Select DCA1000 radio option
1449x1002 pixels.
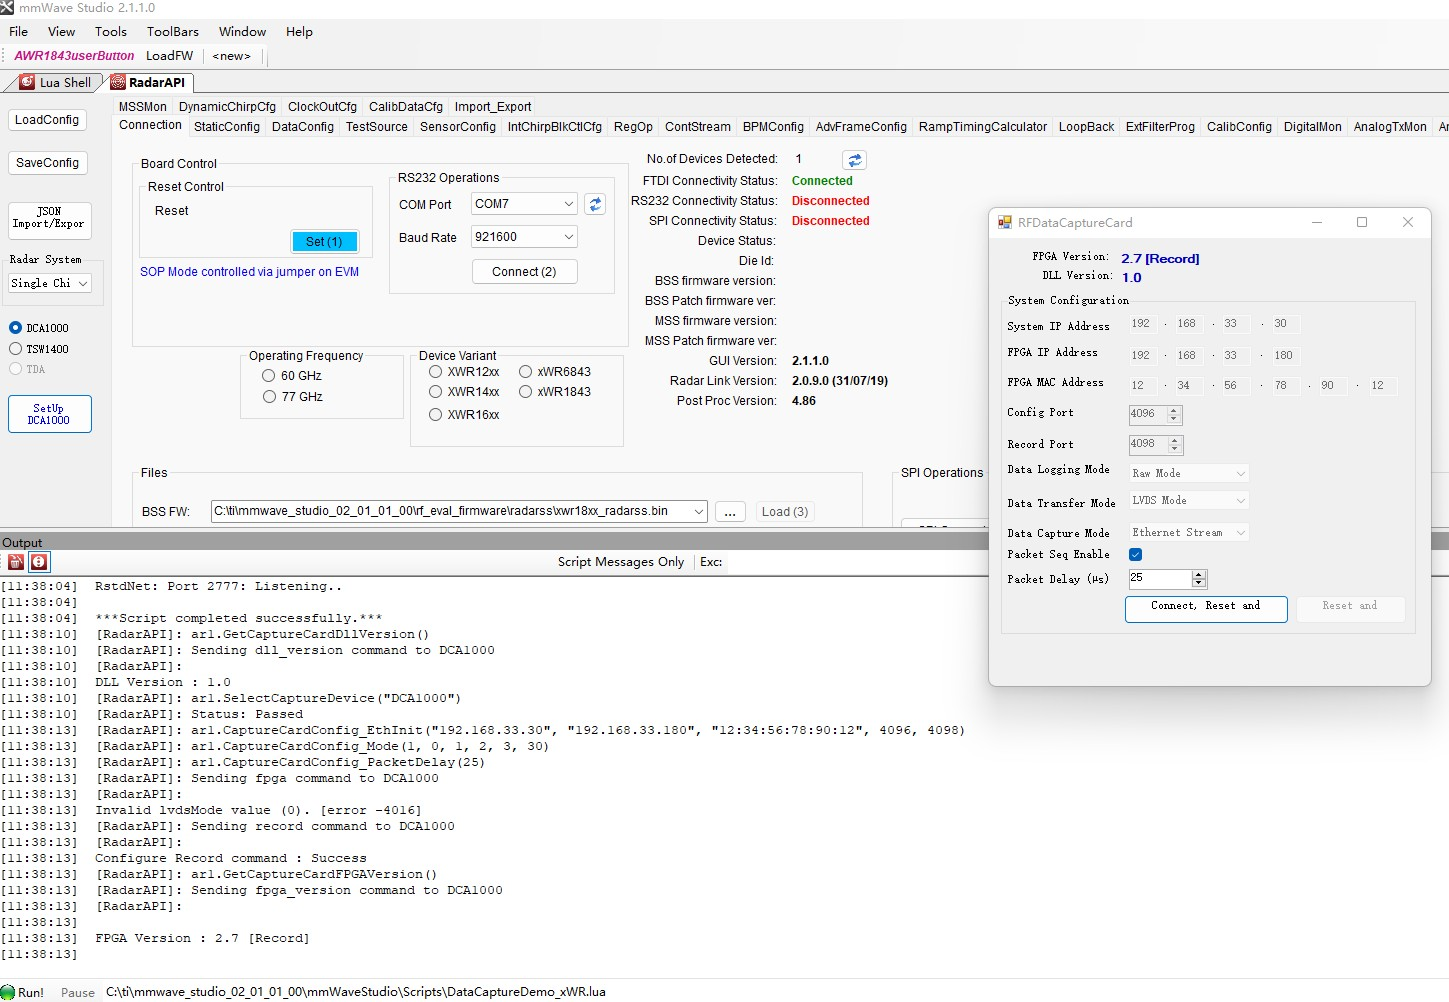15,328
